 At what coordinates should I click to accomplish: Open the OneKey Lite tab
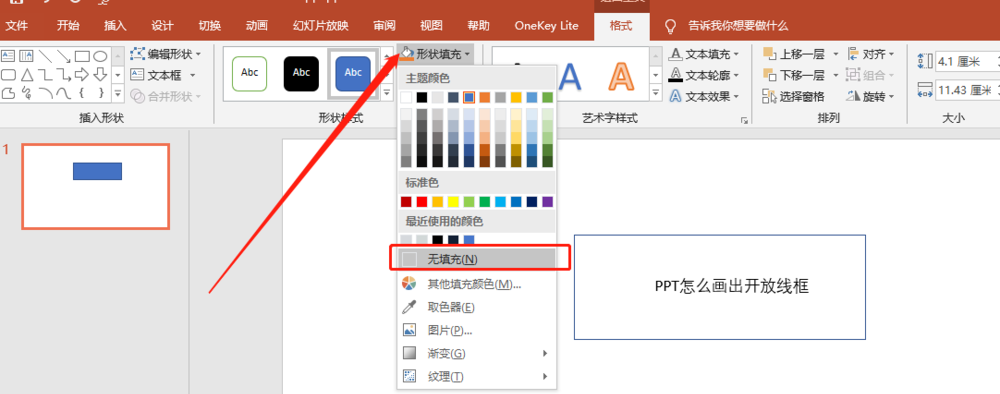click(547, 26)
